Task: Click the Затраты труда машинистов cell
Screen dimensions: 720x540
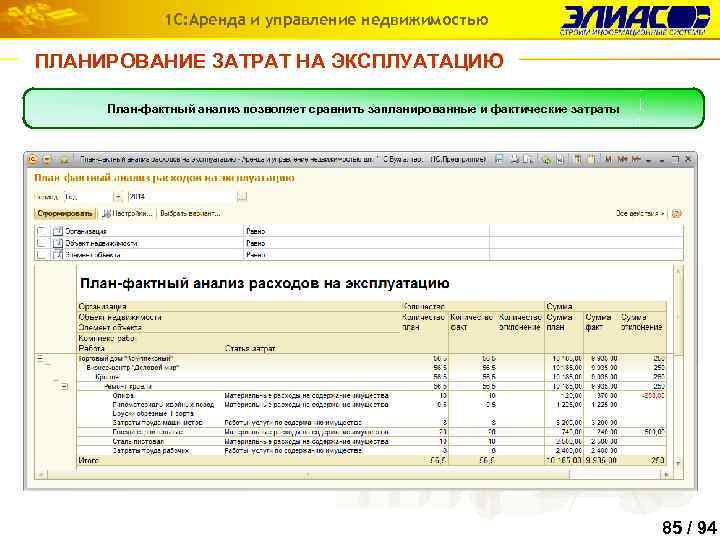Action: point(158,422)
